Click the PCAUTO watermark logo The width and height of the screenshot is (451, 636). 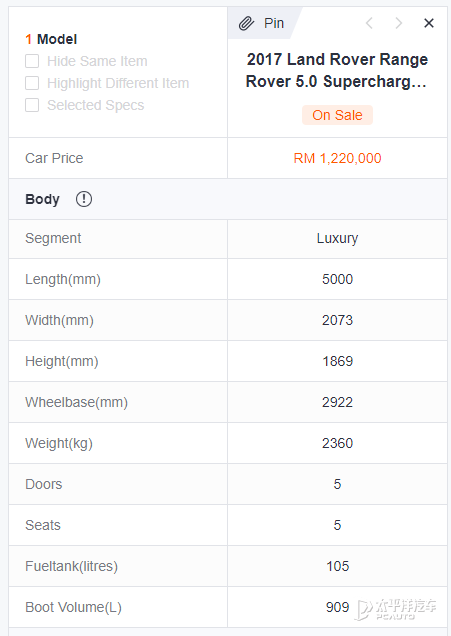pyautogui.click(x=396, y=609)
